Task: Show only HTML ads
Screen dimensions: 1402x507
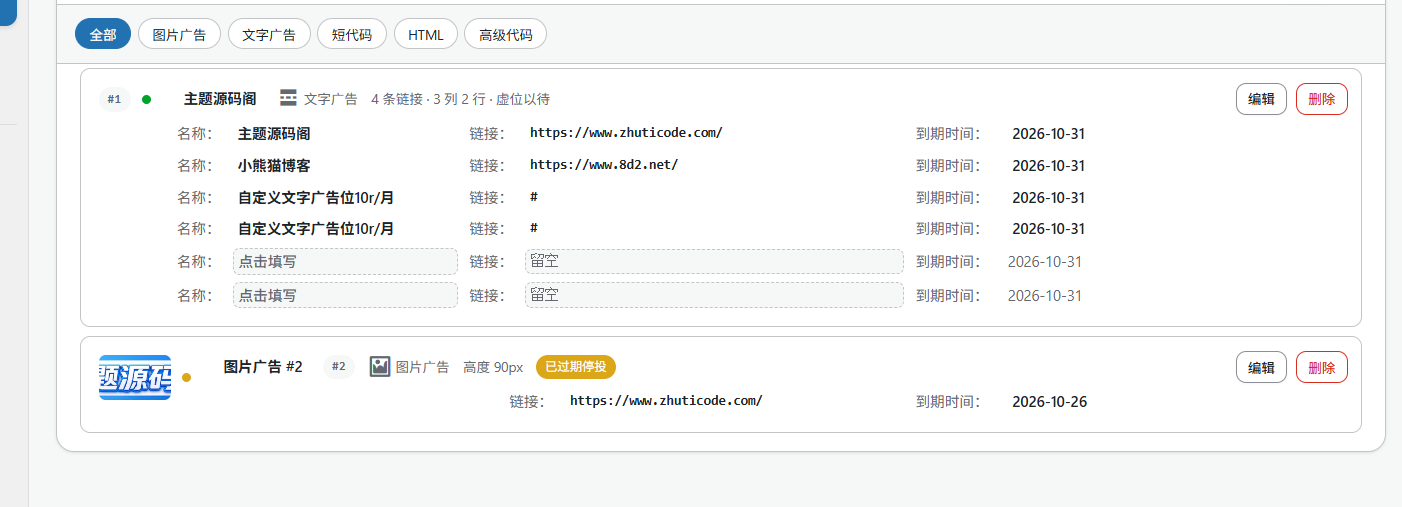Action: (426, 34)
